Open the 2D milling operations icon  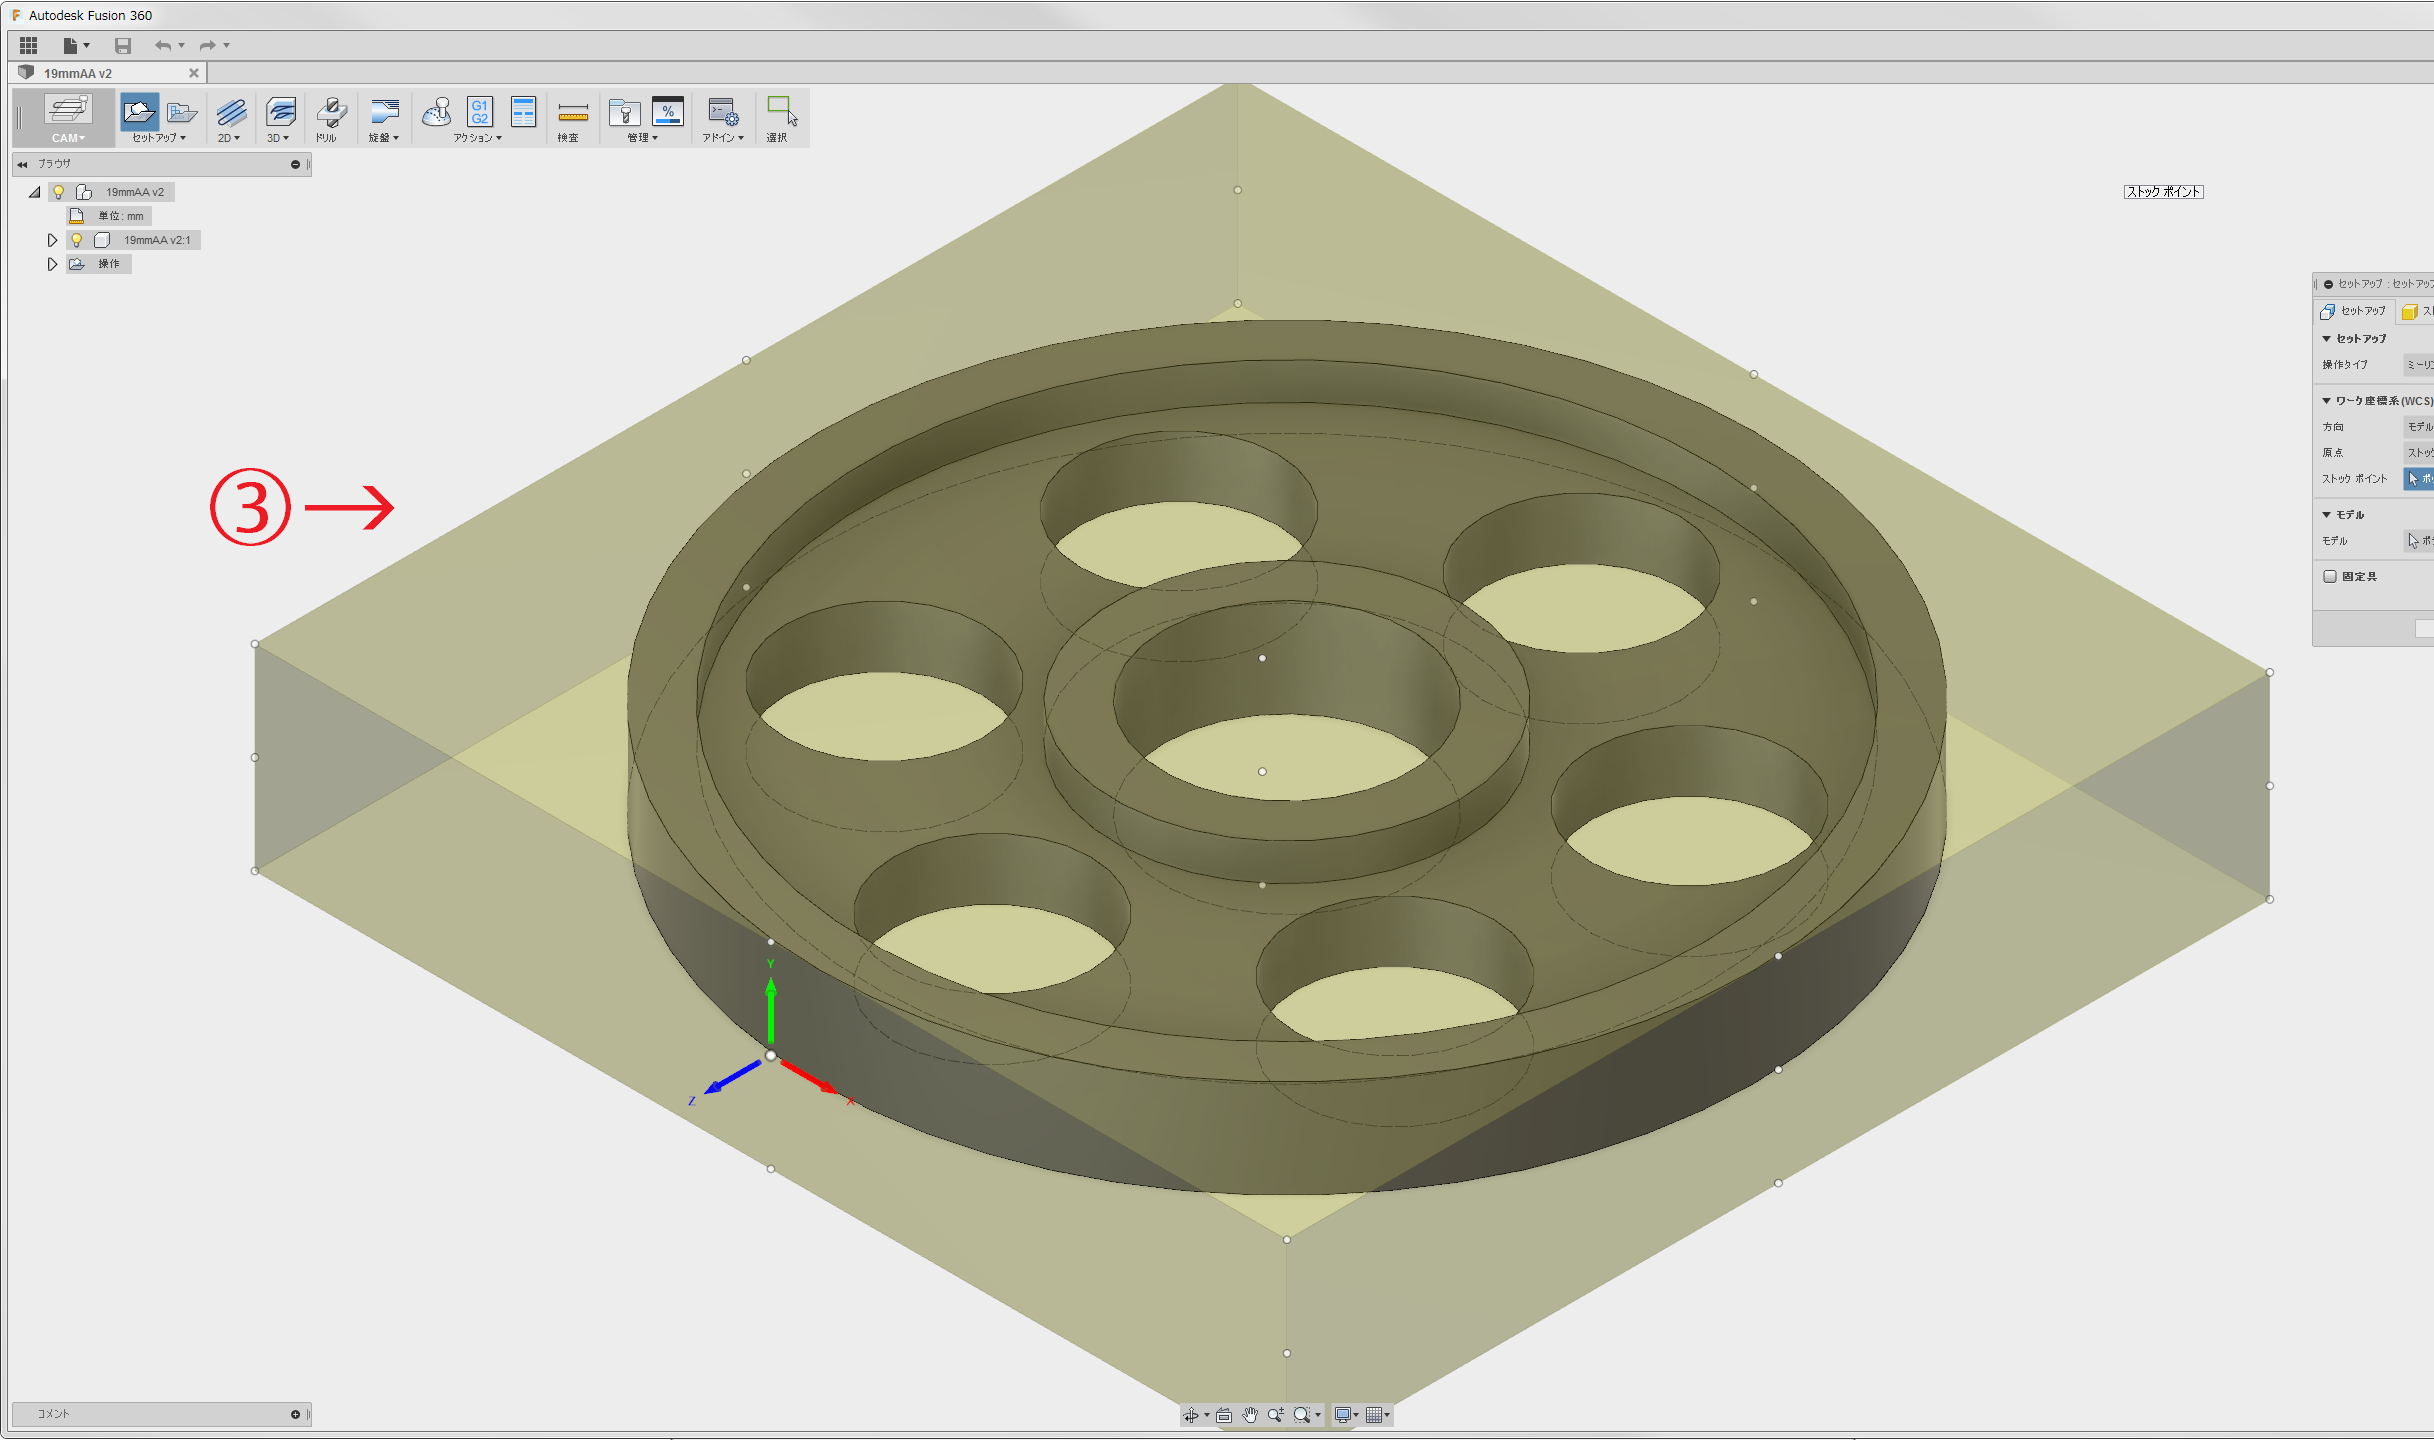[230, 112]
